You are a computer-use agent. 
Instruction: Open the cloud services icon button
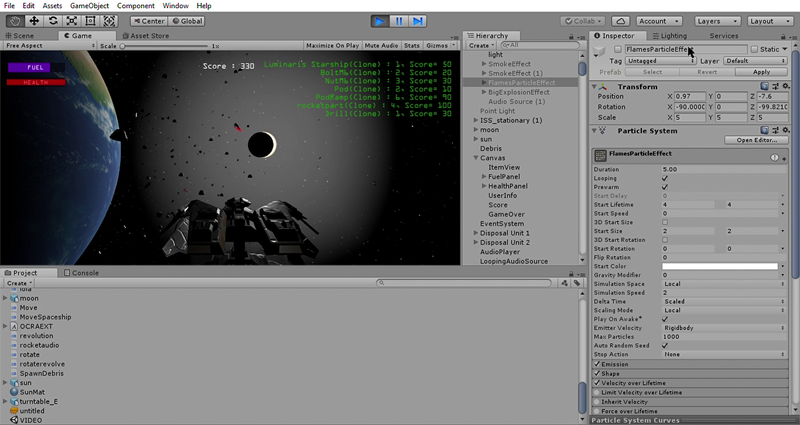click(619, 20)
